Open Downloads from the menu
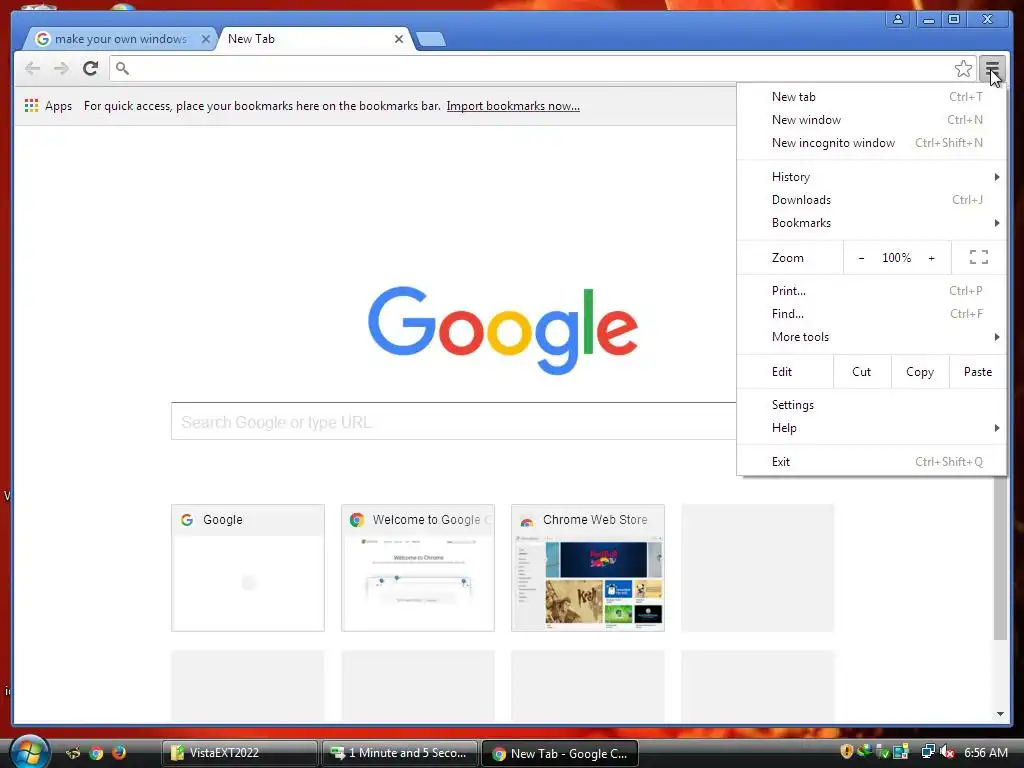Viewport: 1024px width, 768px height. tap(872, 200)
